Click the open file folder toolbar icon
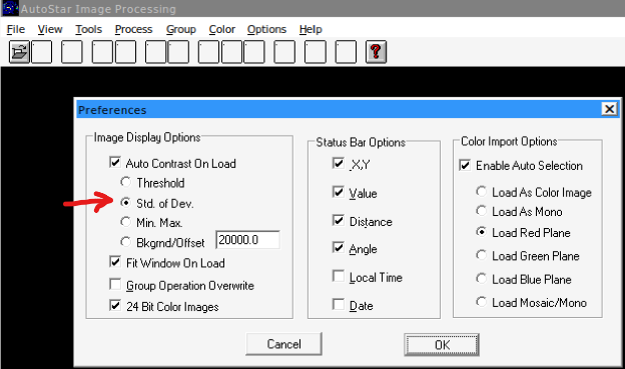625x369 pixels. 19,52
